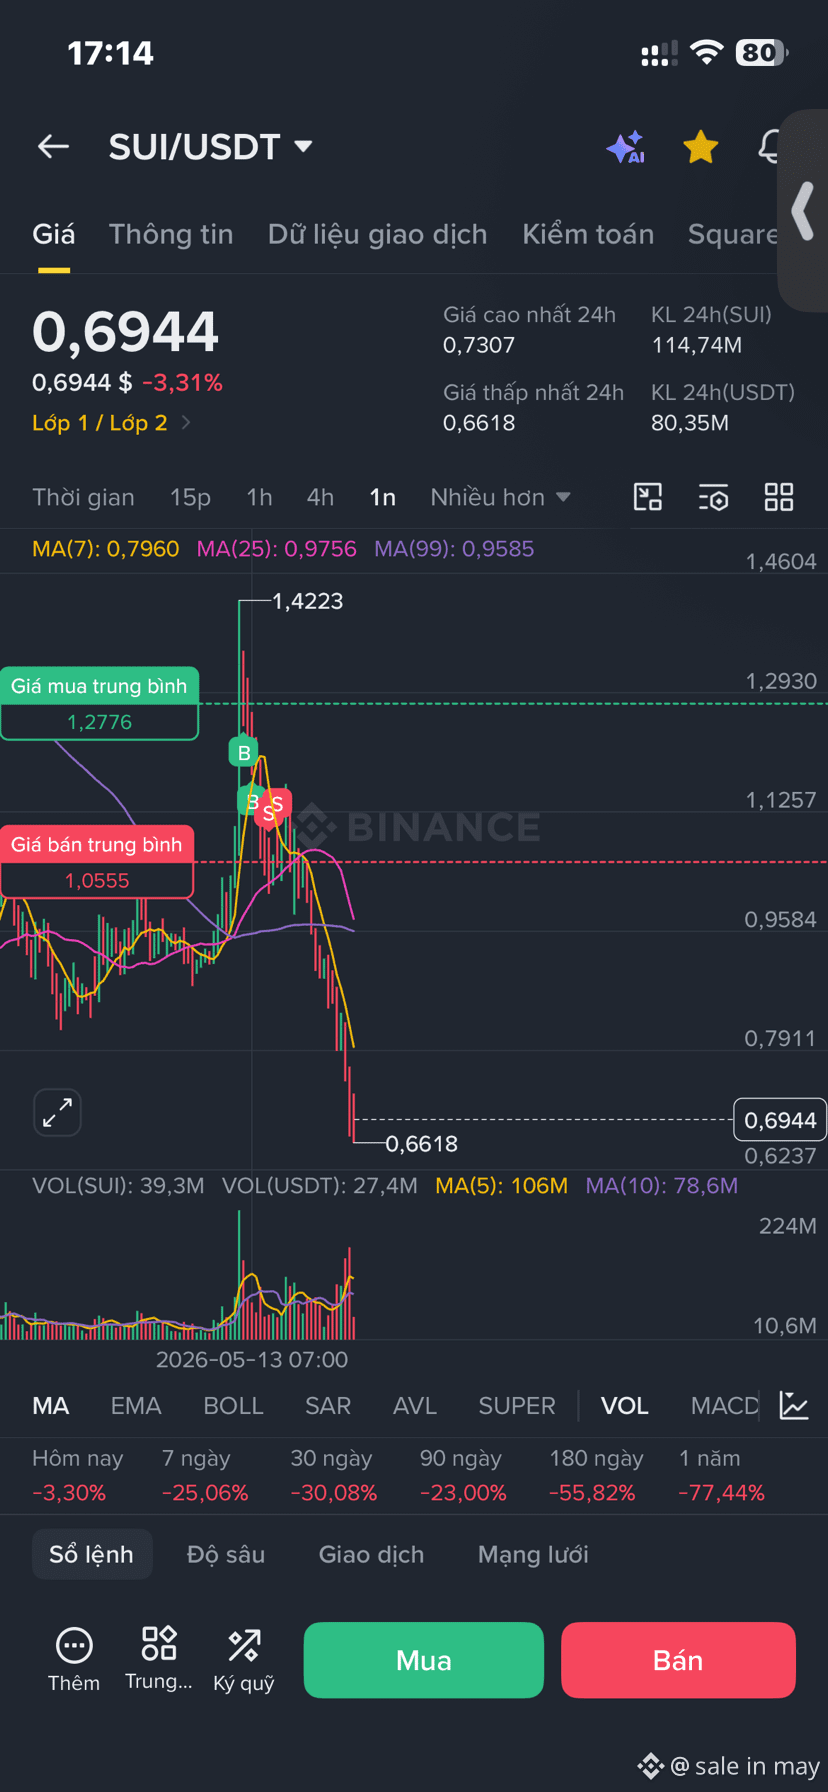Tap the cellular signal bars icon
Image resolution: width=828 pixels, height=1792 pixels.
(x=659, y=54)
